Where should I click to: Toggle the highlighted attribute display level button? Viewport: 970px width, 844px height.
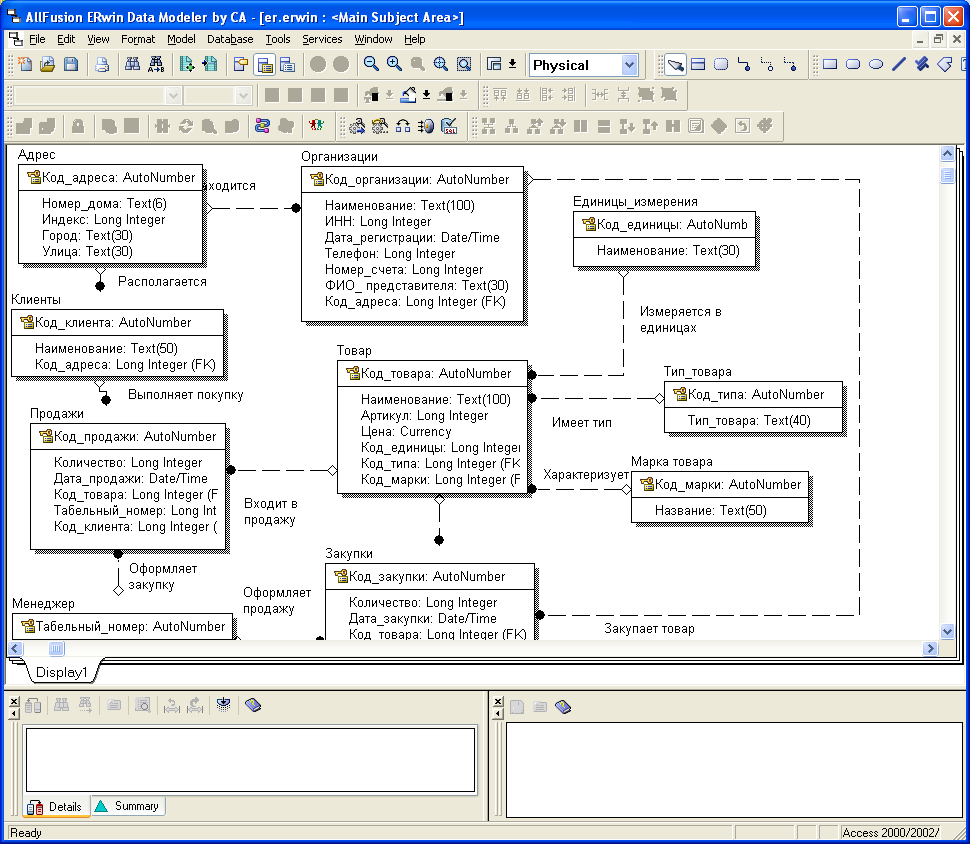pyautogui.click(x=265, y=64)
